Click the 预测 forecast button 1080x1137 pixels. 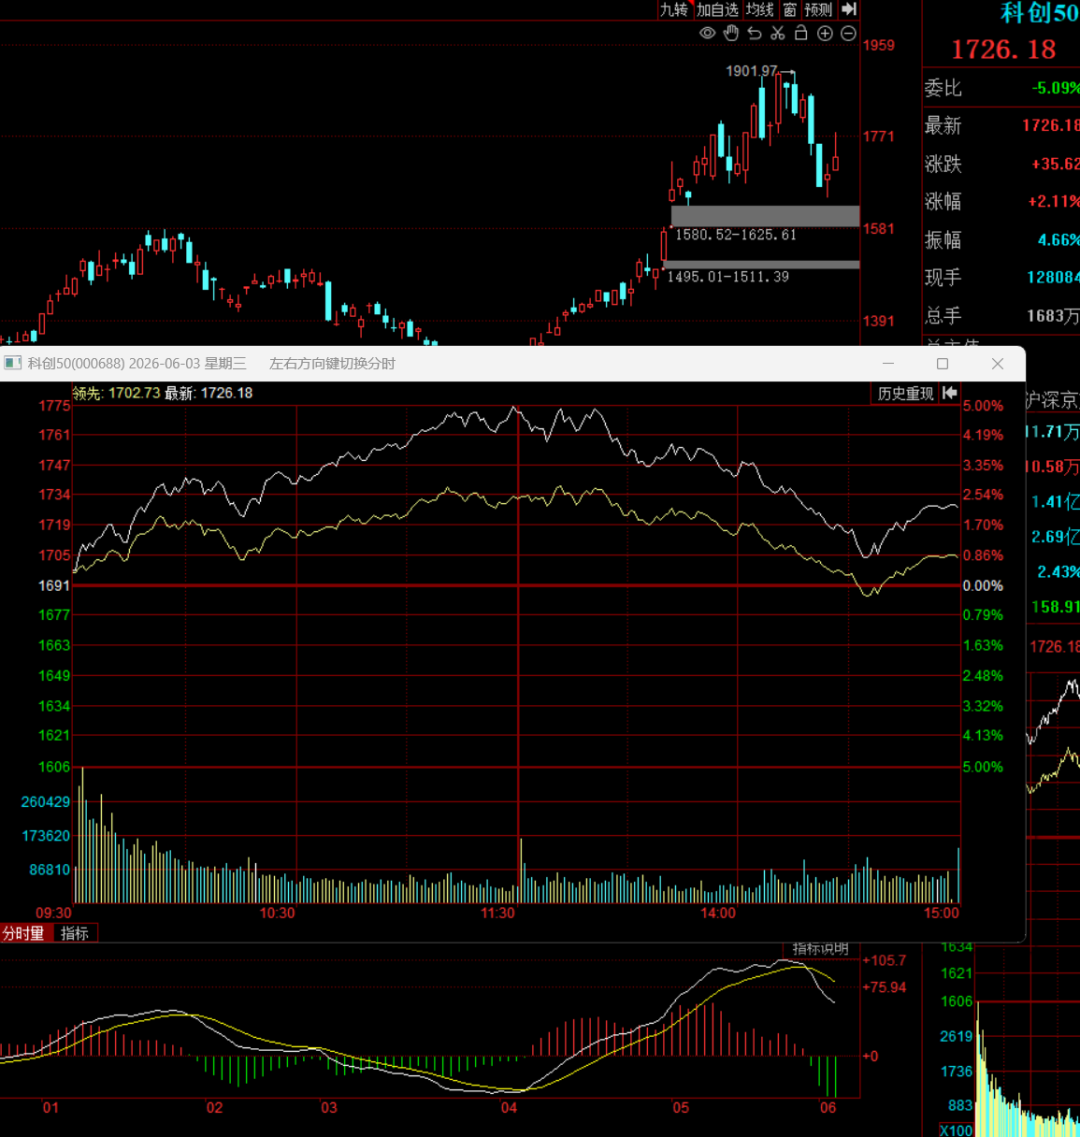coord(819,9)
